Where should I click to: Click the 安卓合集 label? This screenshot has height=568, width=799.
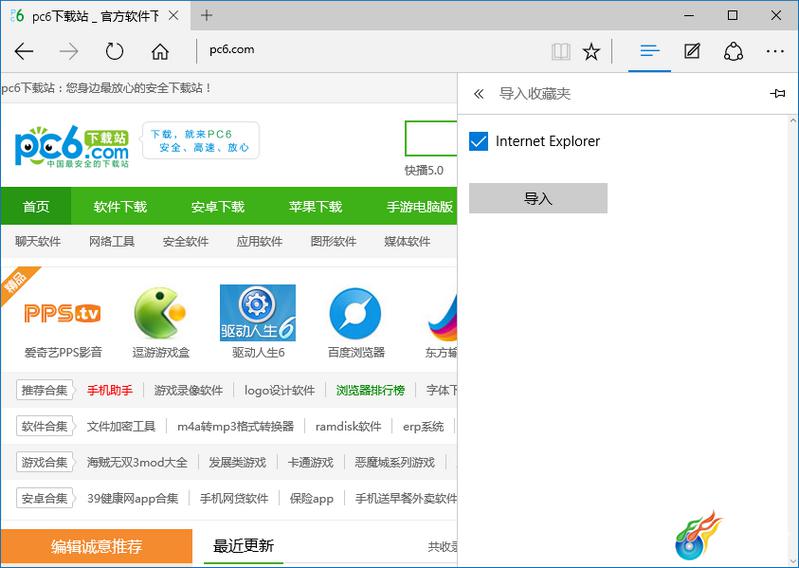[x=44, y=498]
